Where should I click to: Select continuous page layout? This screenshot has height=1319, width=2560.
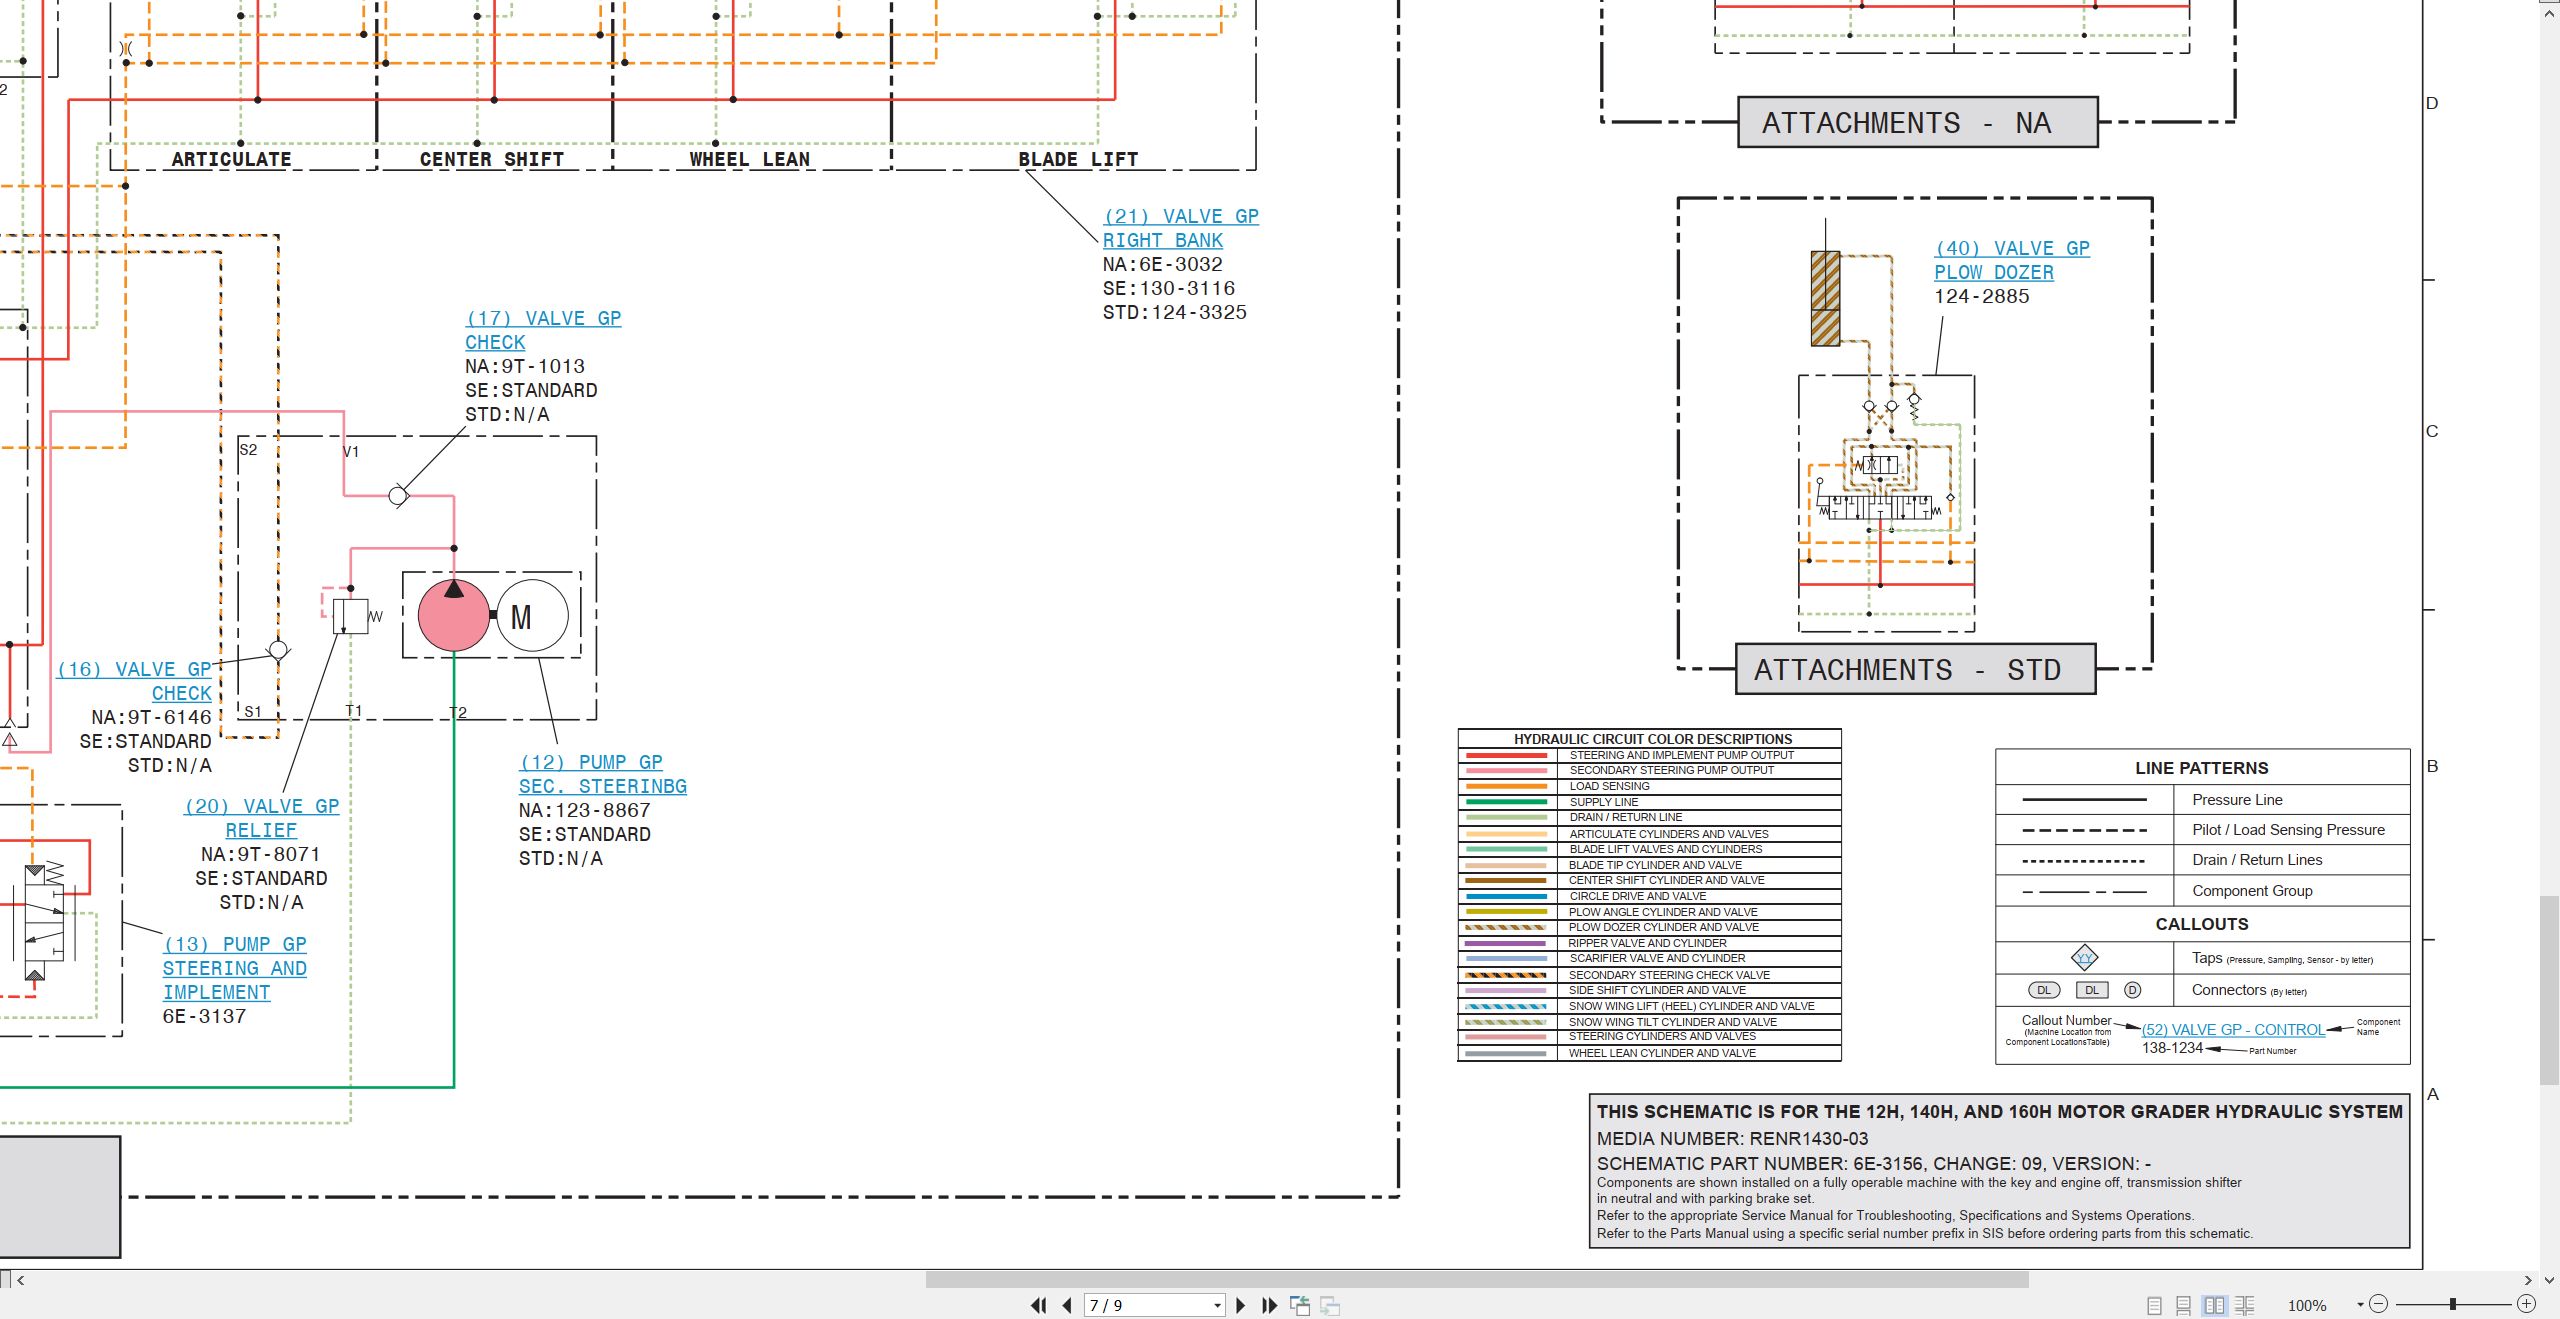click(2184, 1305)
